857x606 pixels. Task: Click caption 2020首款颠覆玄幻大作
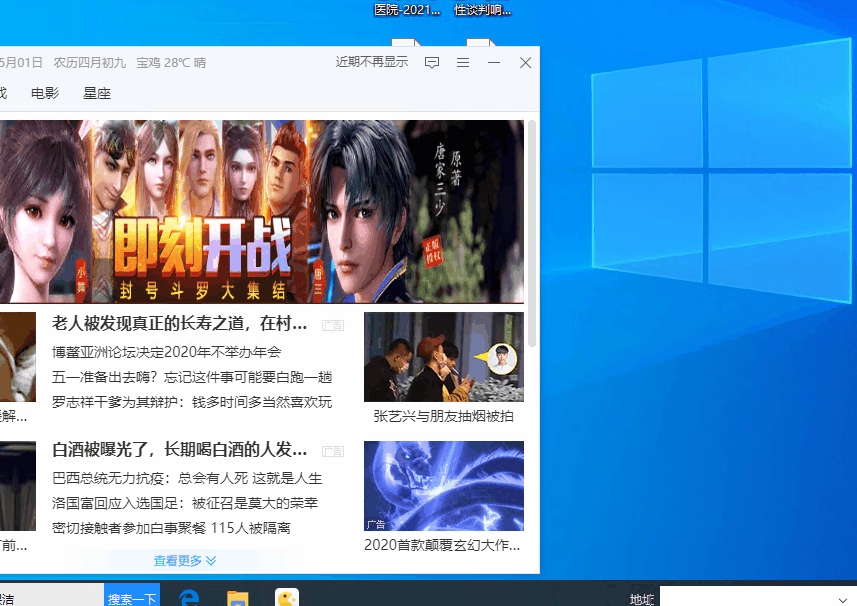pyautogui.click(x=442, y=545)
